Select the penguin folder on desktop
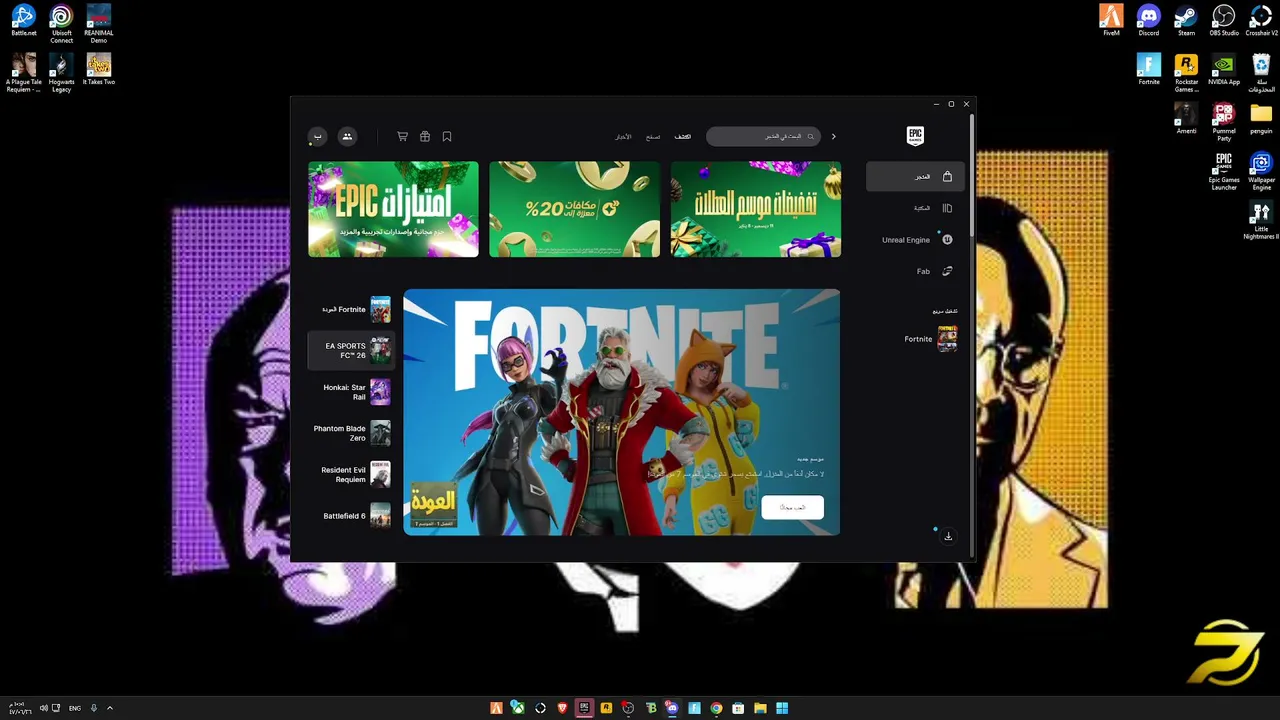This screenshot has height=720, width=1280. (1261, 119)
